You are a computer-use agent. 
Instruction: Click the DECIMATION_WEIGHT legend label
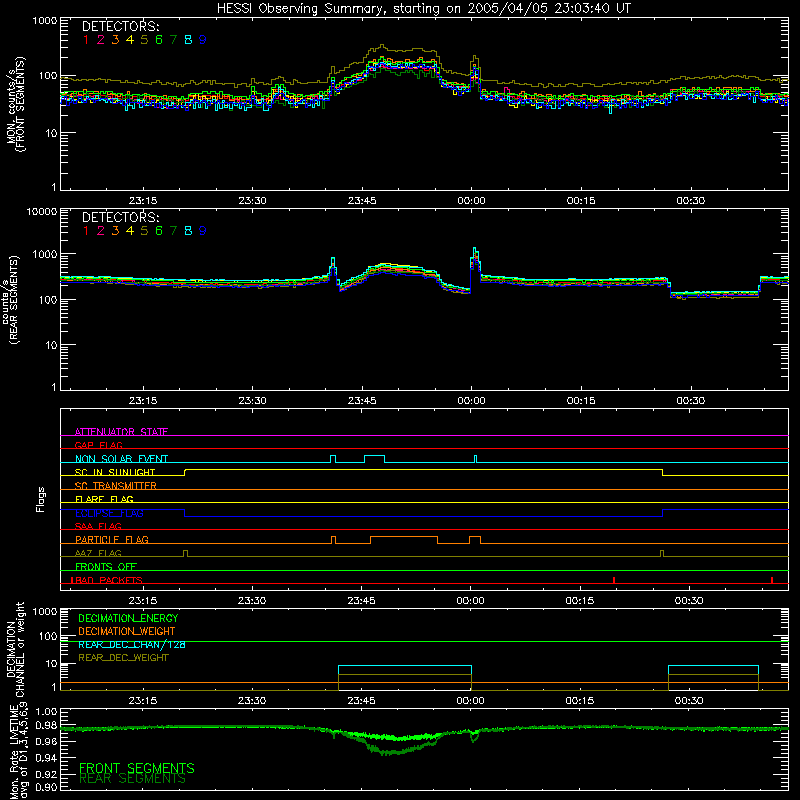[x=127, y=631]
